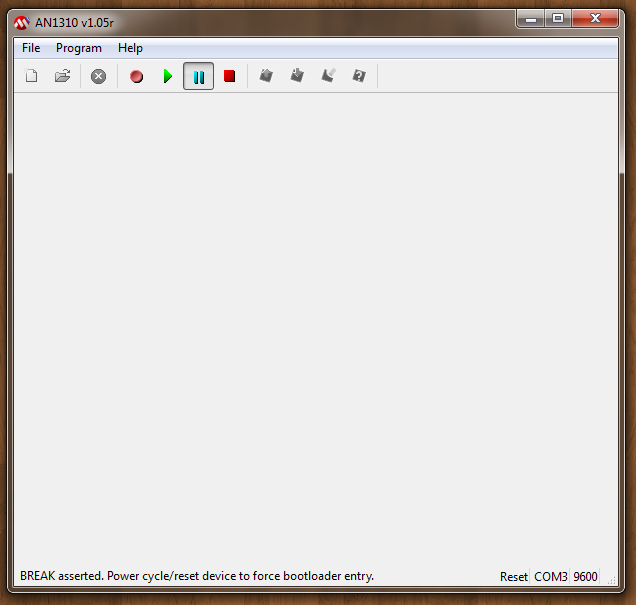Click the Erase device chip icon
The height and width of the screenshot is (605, 636).
(x=266, y=75)
